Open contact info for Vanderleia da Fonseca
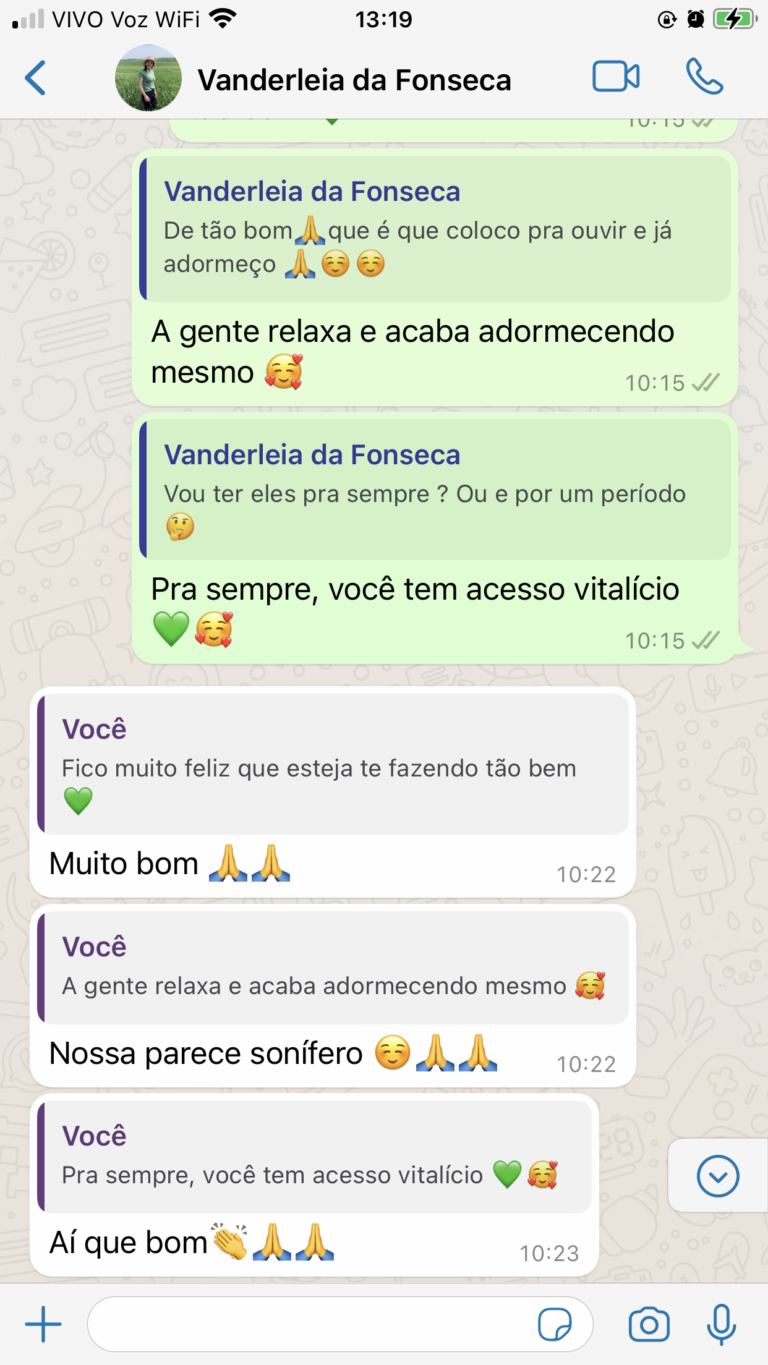 (x=354, y=80)
